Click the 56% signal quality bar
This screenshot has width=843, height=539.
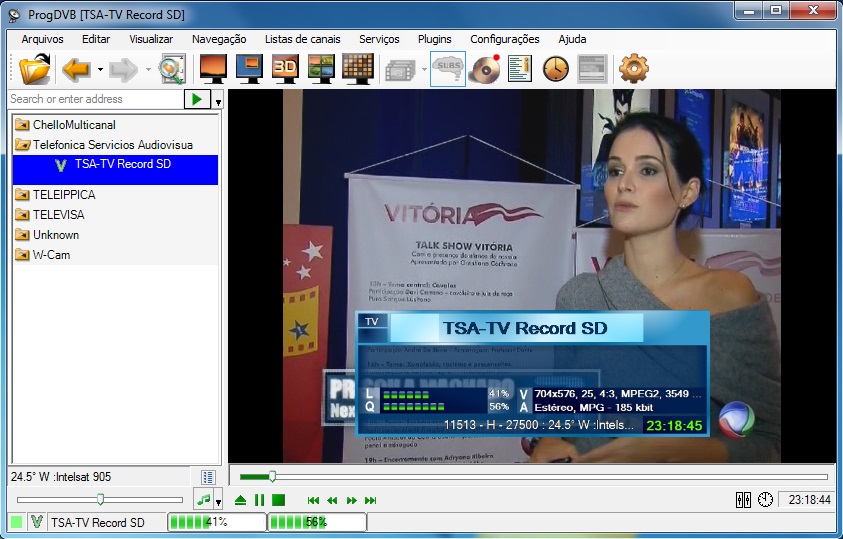click(318, 522)
